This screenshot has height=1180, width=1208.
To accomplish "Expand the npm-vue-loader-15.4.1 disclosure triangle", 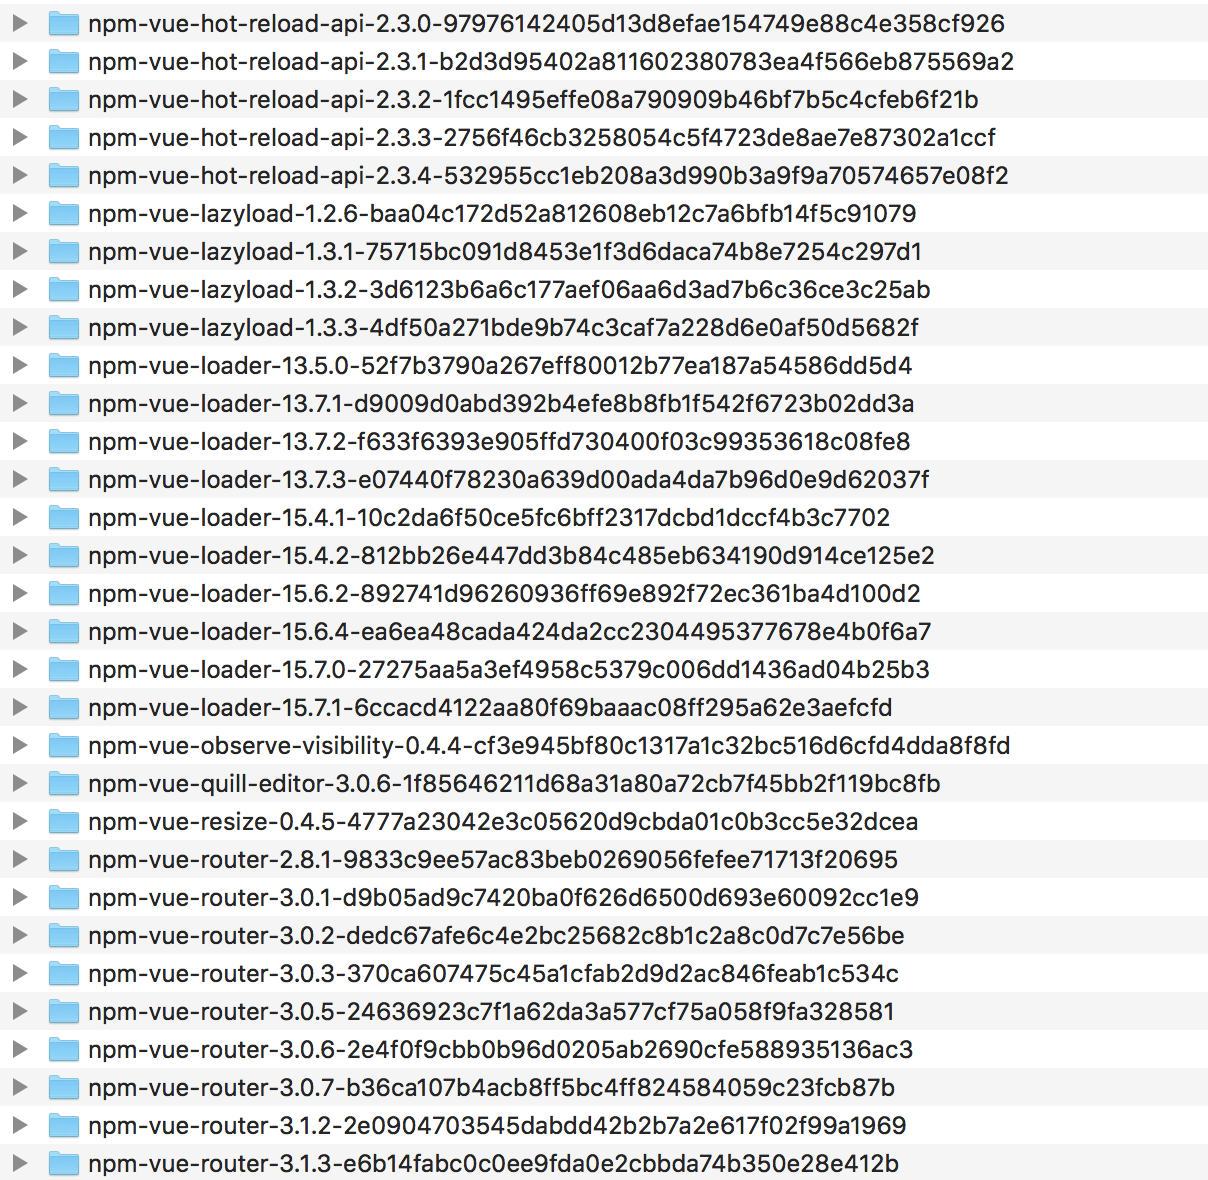I will 19,517.
